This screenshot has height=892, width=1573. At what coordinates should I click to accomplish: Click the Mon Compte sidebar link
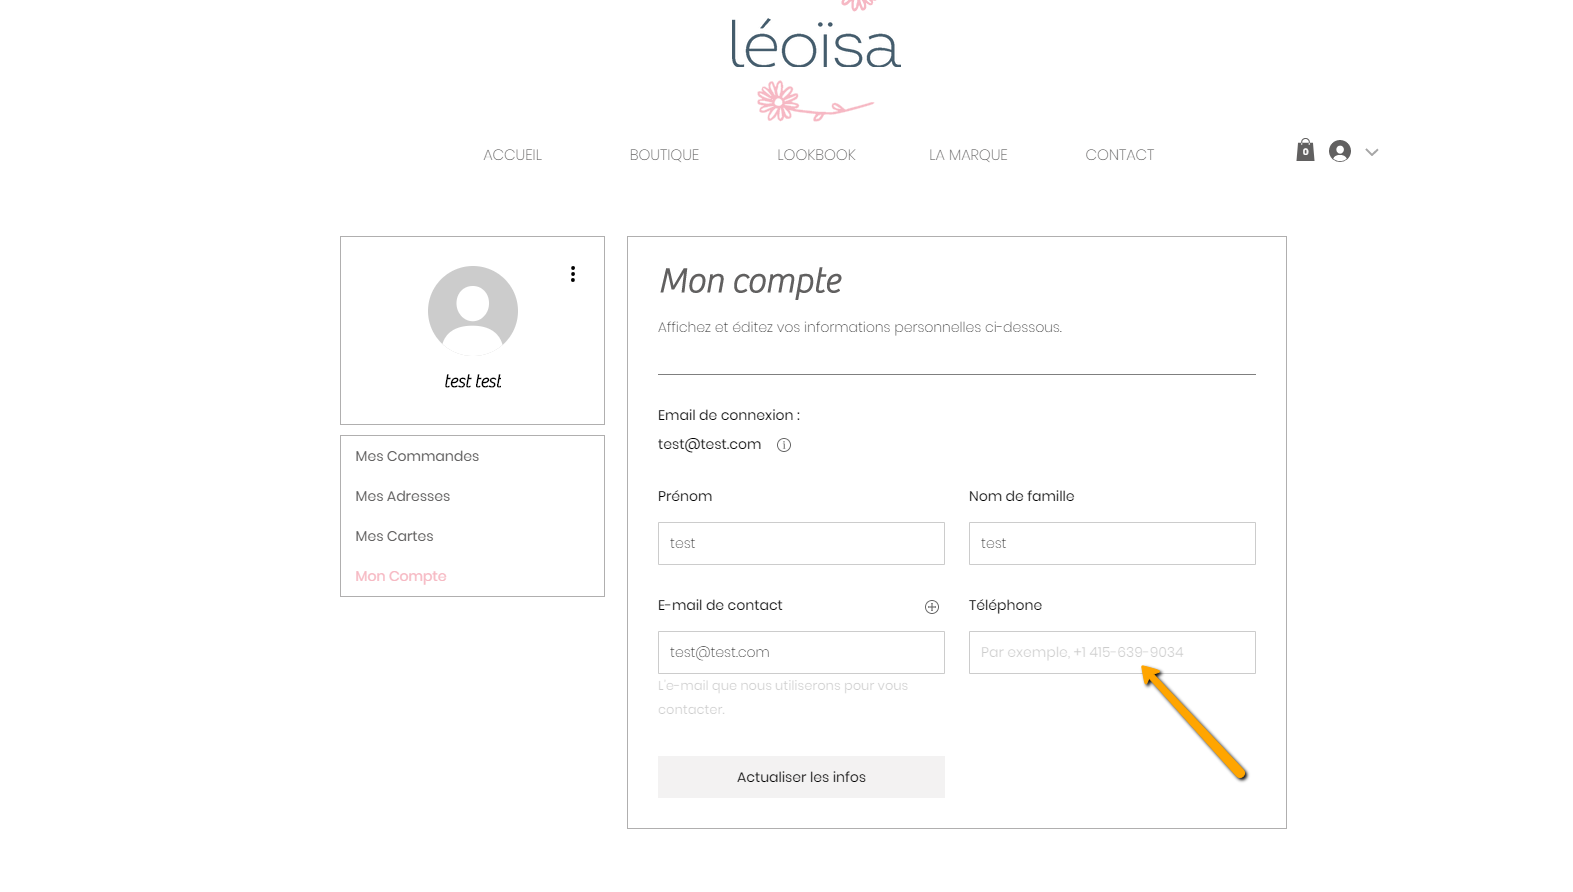pos(401,576)
